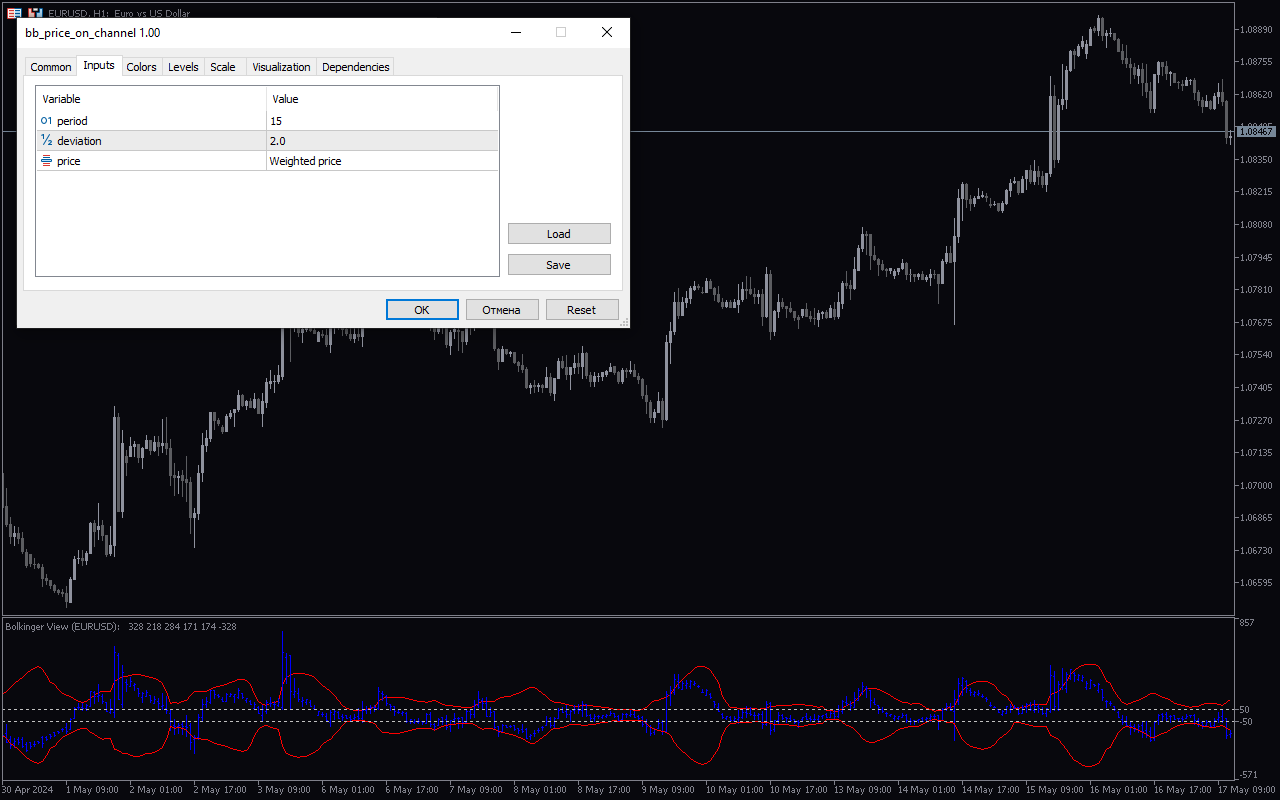Open the Visualization tab
Viewport: 1280px width, 800px height.
281,67
